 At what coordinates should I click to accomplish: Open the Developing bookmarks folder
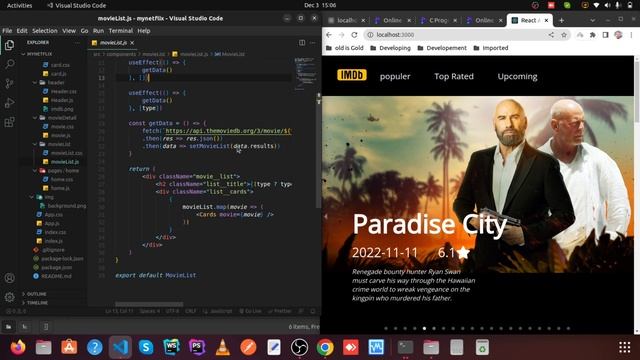tap(390, 48)
